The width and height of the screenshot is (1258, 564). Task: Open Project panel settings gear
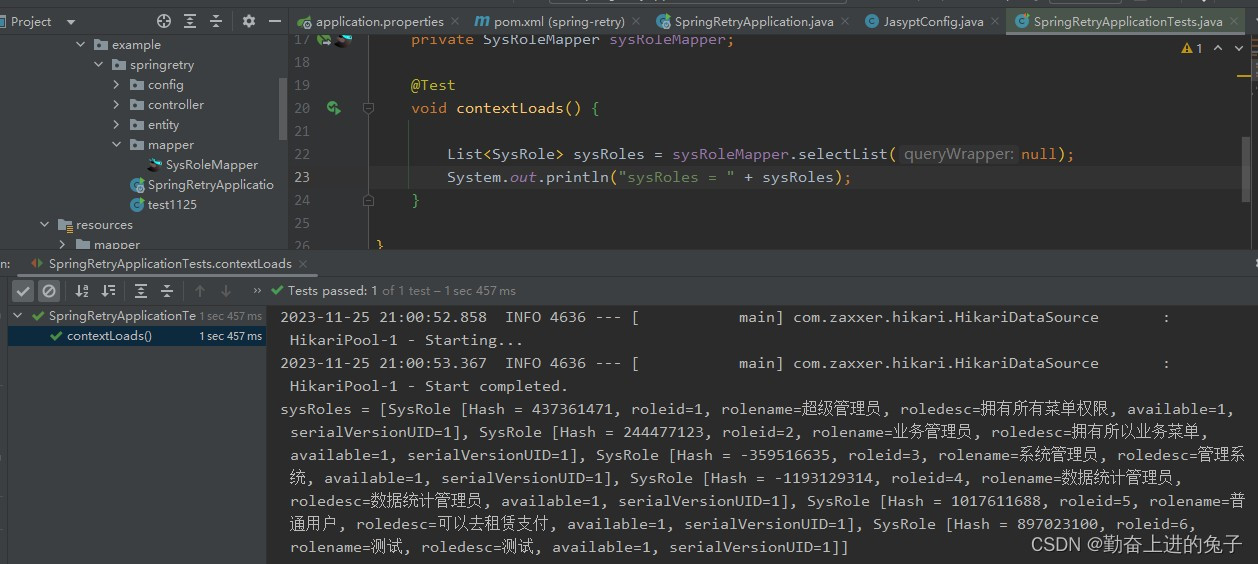click(x=249, y=21)
